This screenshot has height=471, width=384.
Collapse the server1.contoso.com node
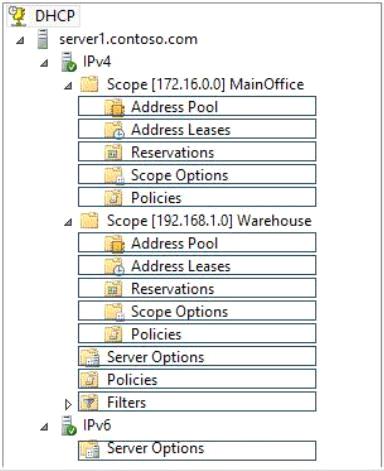point(21,40)
